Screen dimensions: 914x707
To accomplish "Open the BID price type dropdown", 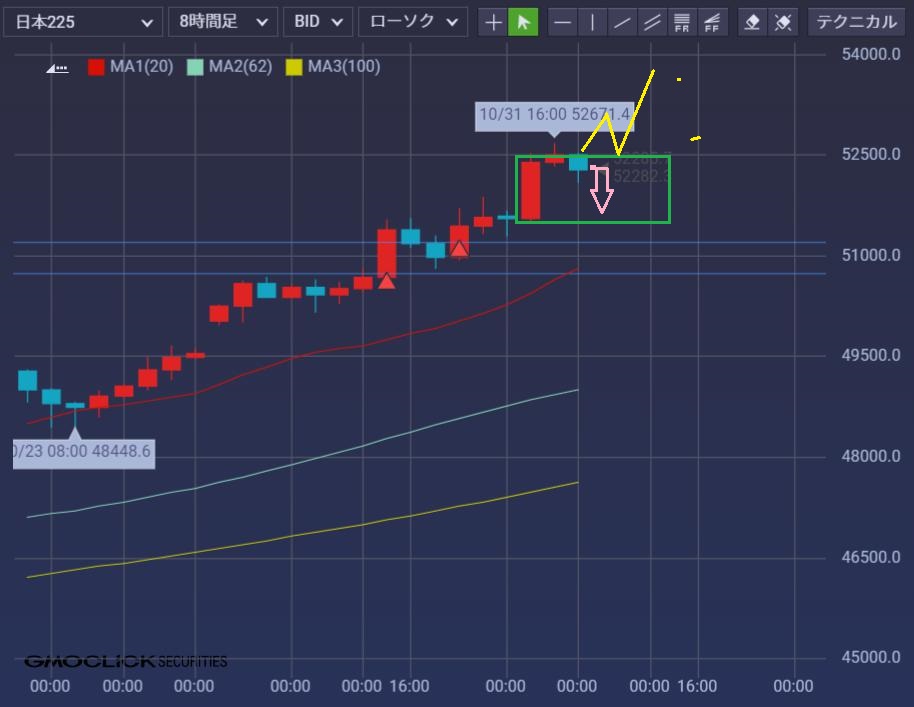I will point(318,22).
